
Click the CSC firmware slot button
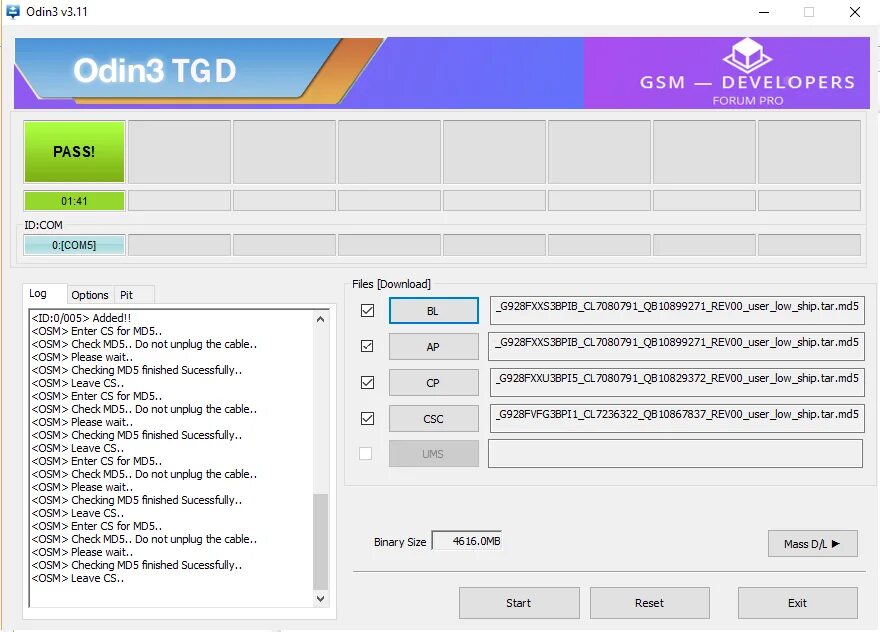pos(433,418)
